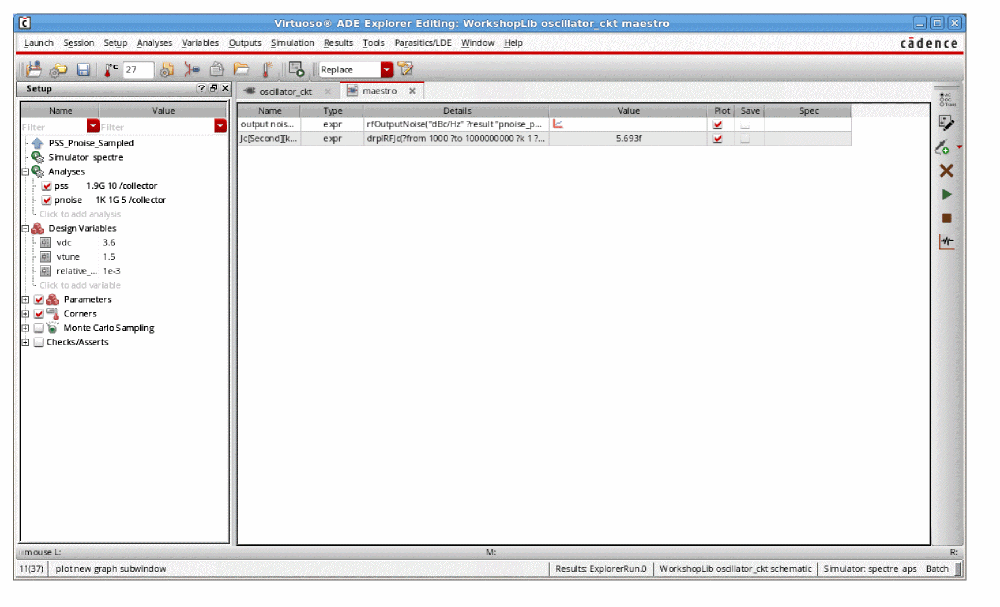
Task: Click the Save floppy disk icon
Action: pyautogui.click(x=83, y=69)
